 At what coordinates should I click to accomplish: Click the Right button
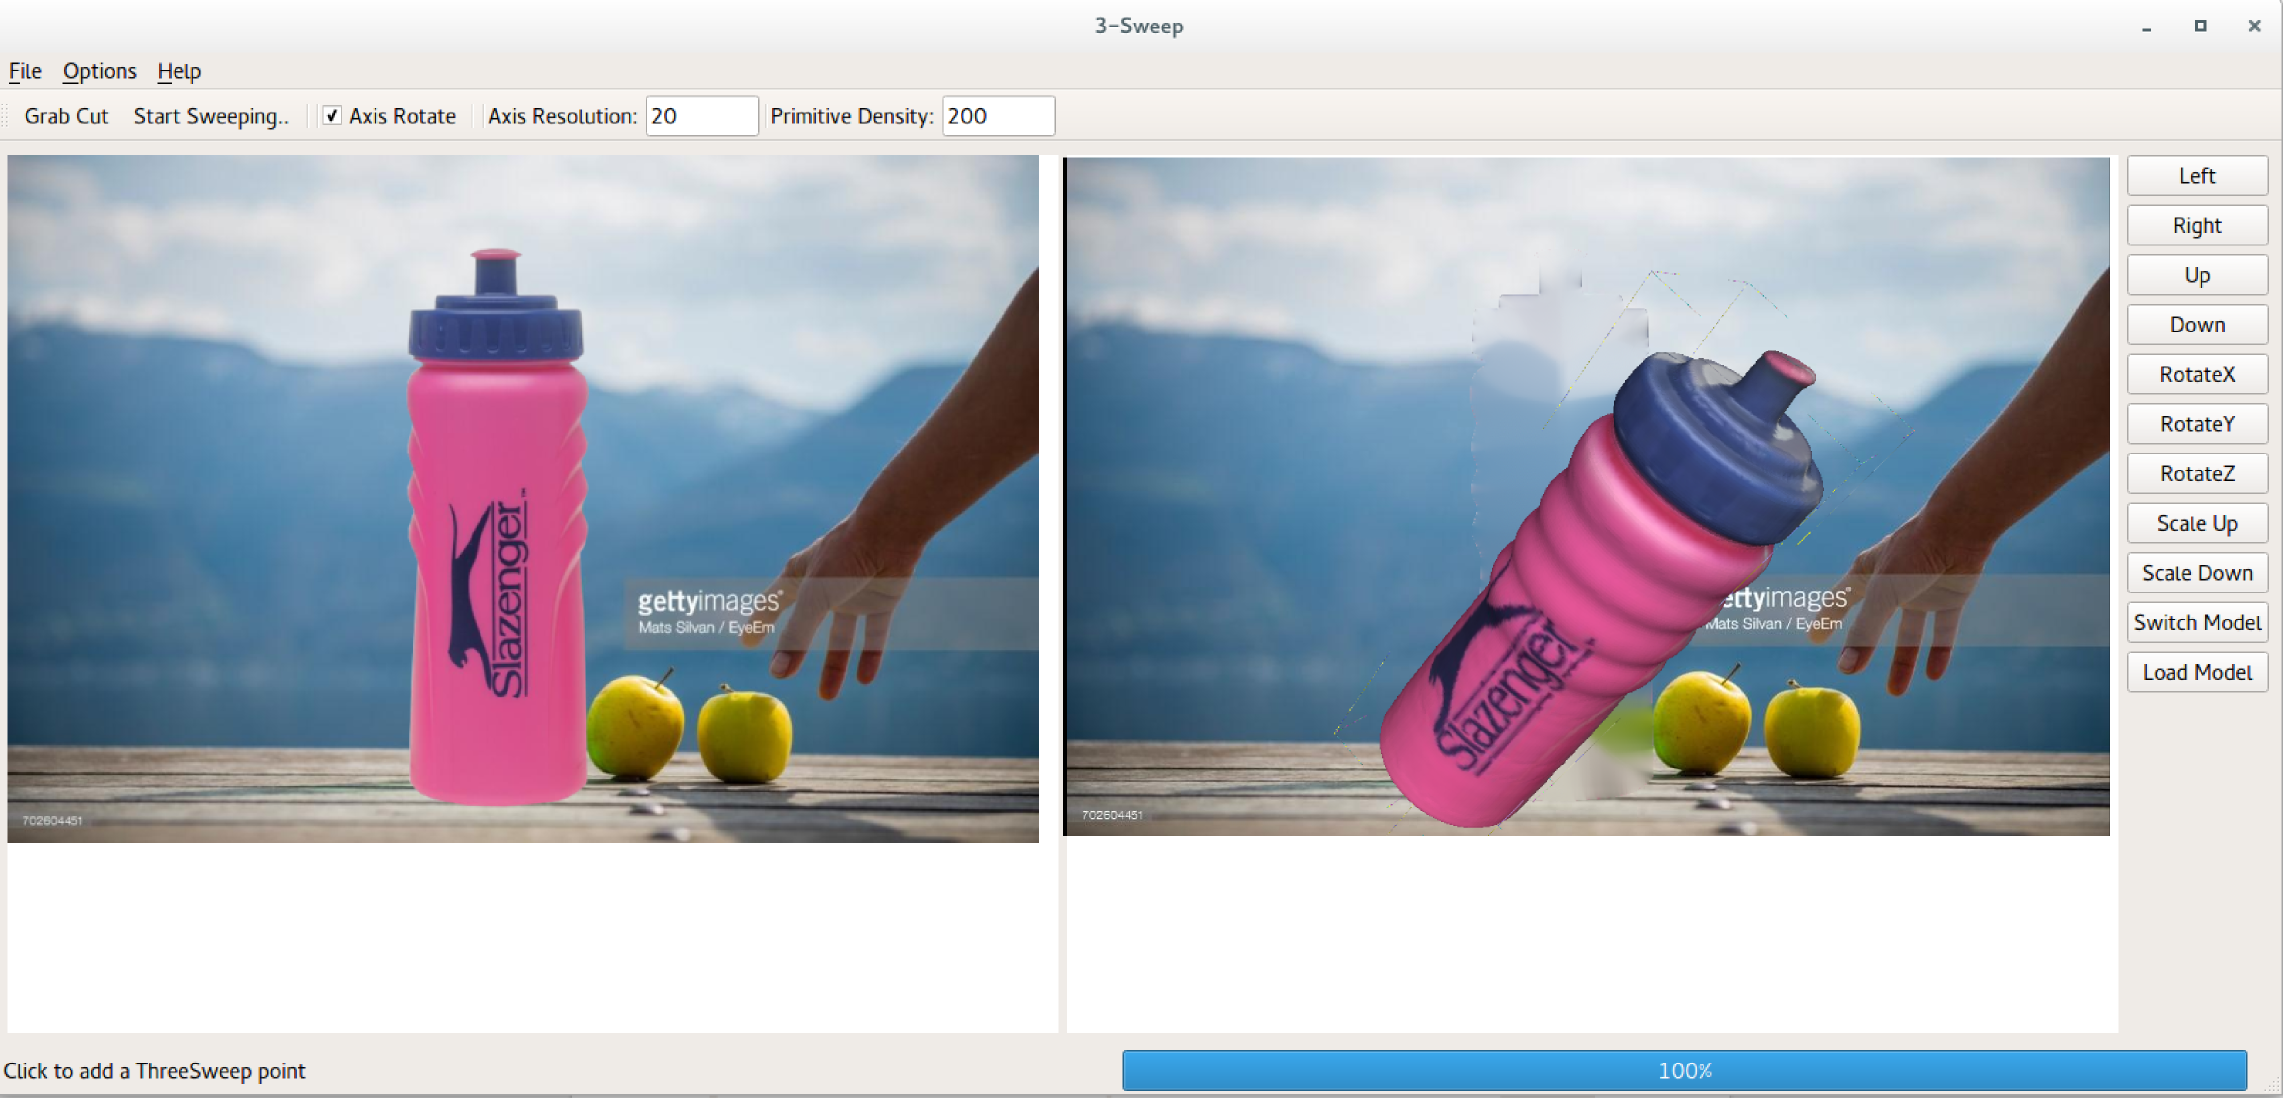(x=2197, y=226)
